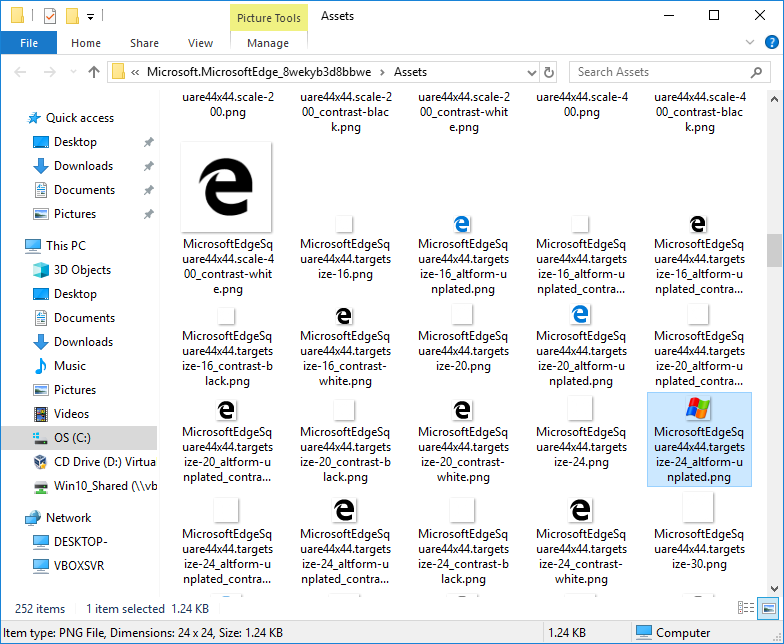Go back with Back arrow
This screenshot has width=784, height=644.
coord(20,72)
